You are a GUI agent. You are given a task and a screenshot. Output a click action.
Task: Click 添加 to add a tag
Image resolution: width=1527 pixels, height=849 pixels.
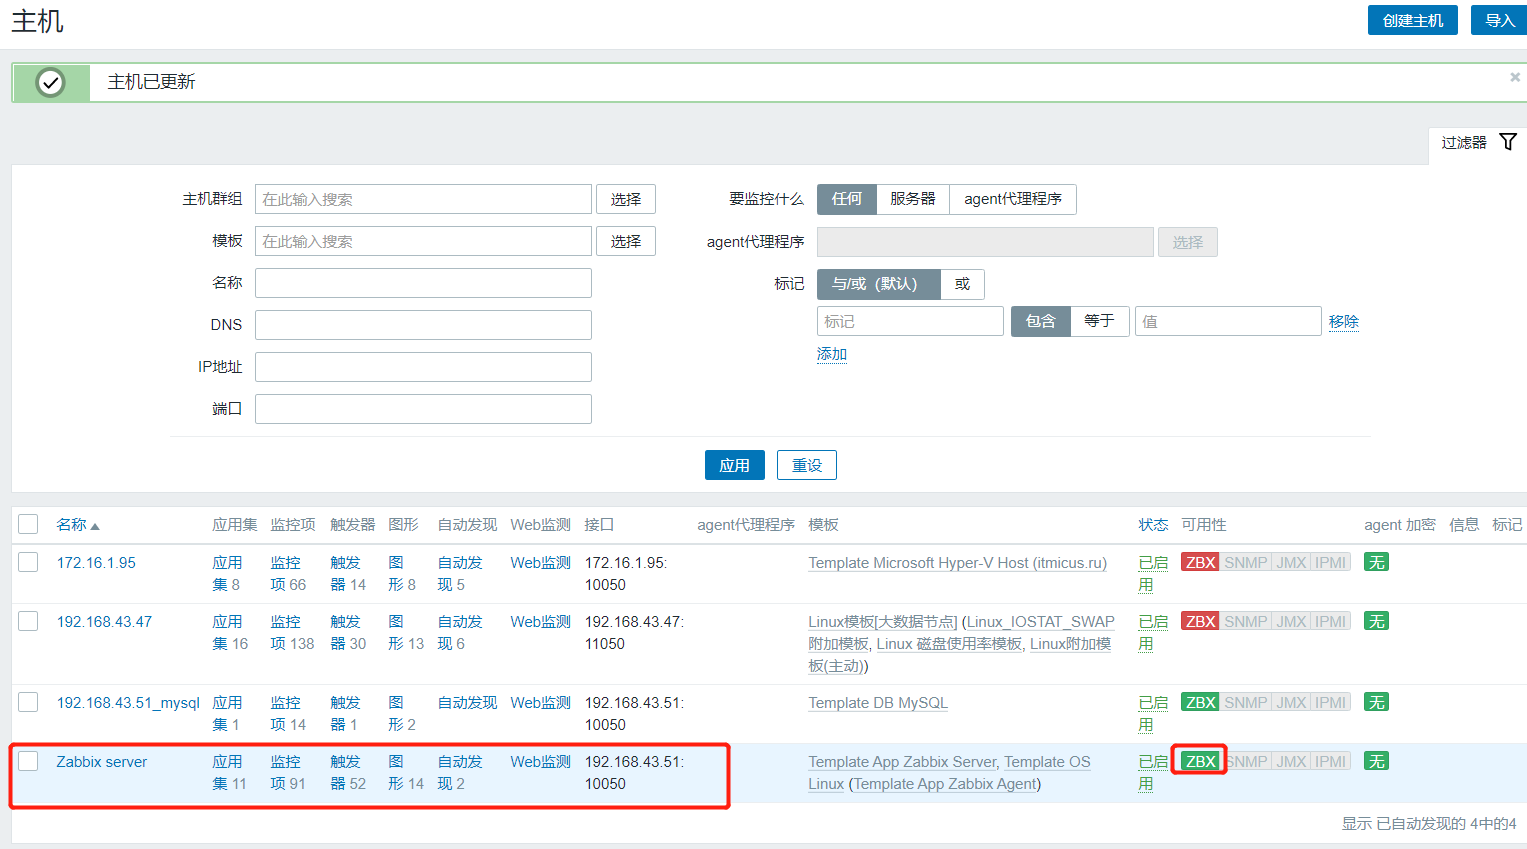(832, 354)
